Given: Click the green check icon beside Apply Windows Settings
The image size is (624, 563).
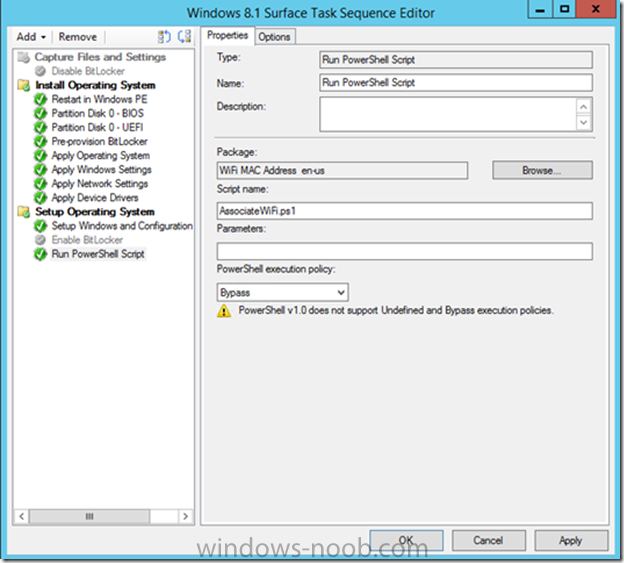Looking at the screenshot, I should click(40, 169).
